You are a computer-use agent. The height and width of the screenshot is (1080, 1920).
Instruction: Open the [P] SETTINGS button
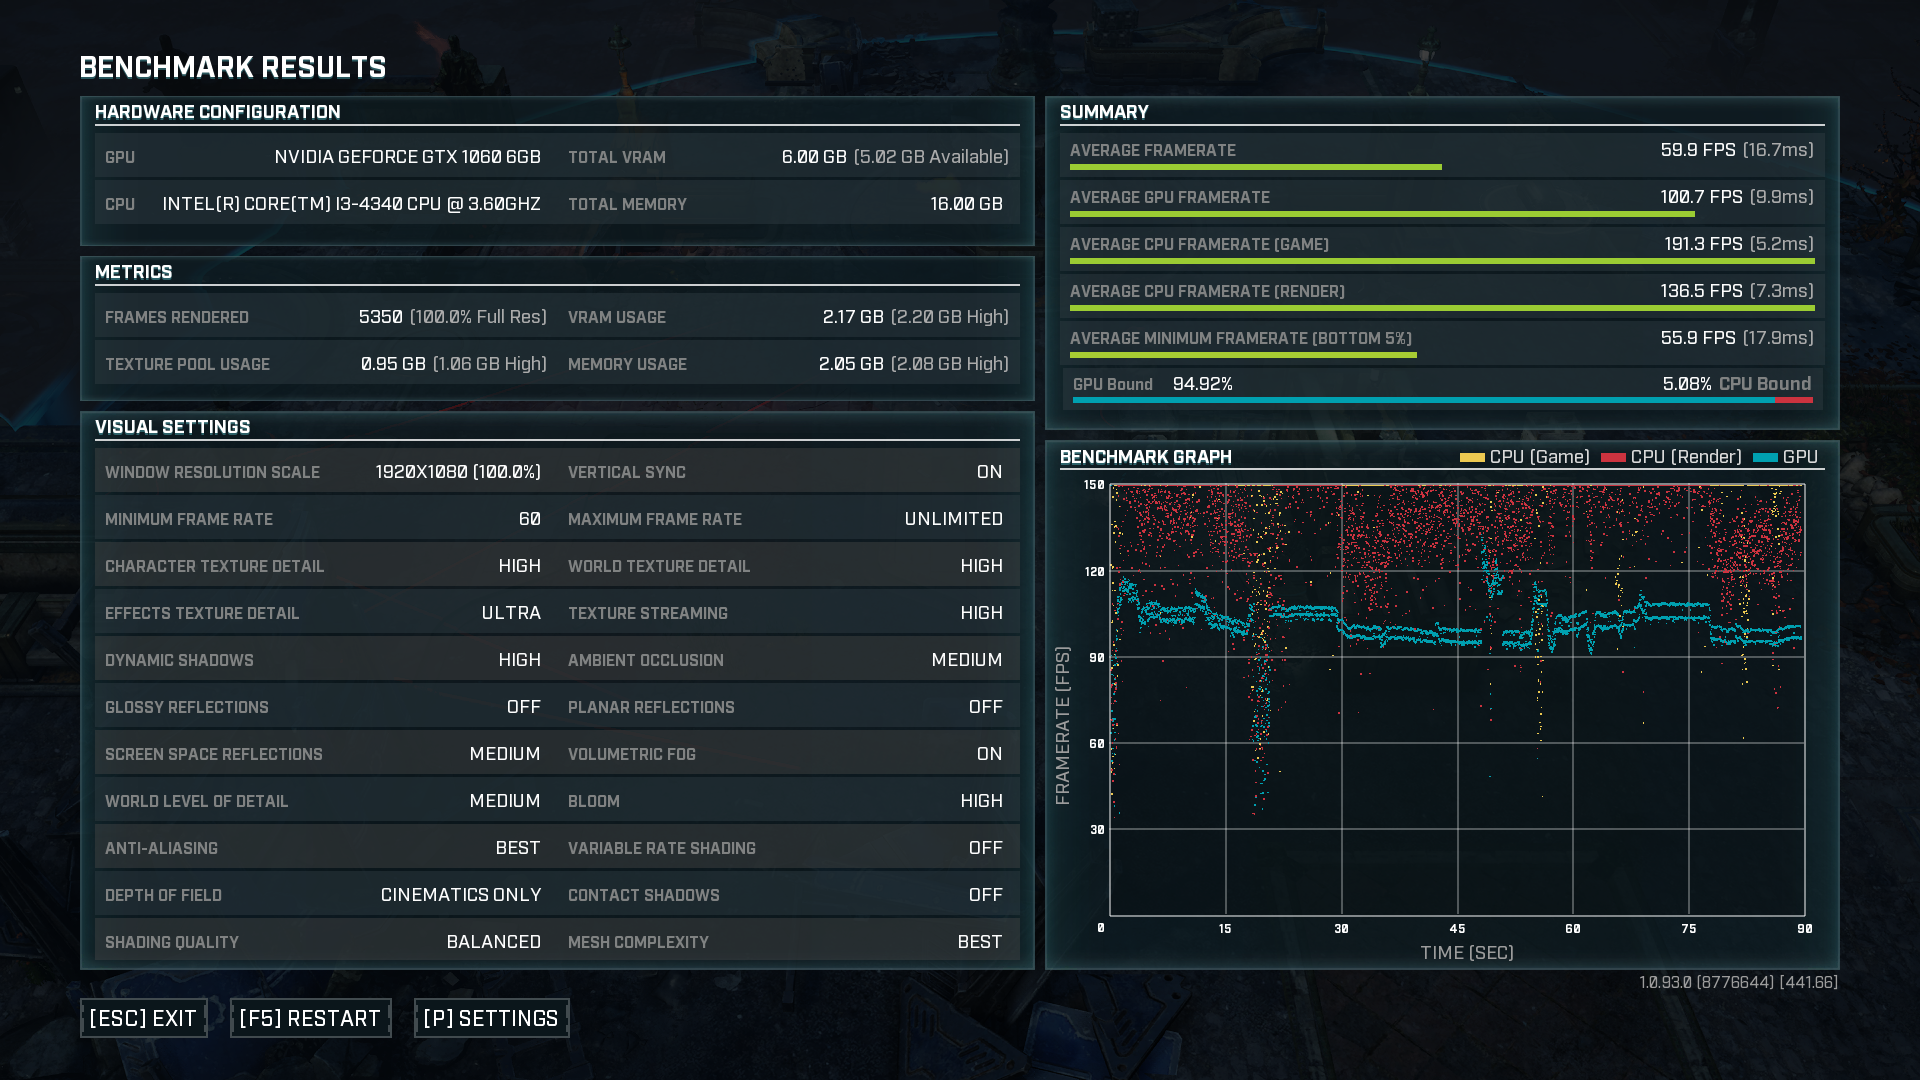(x=491, y=1018)
